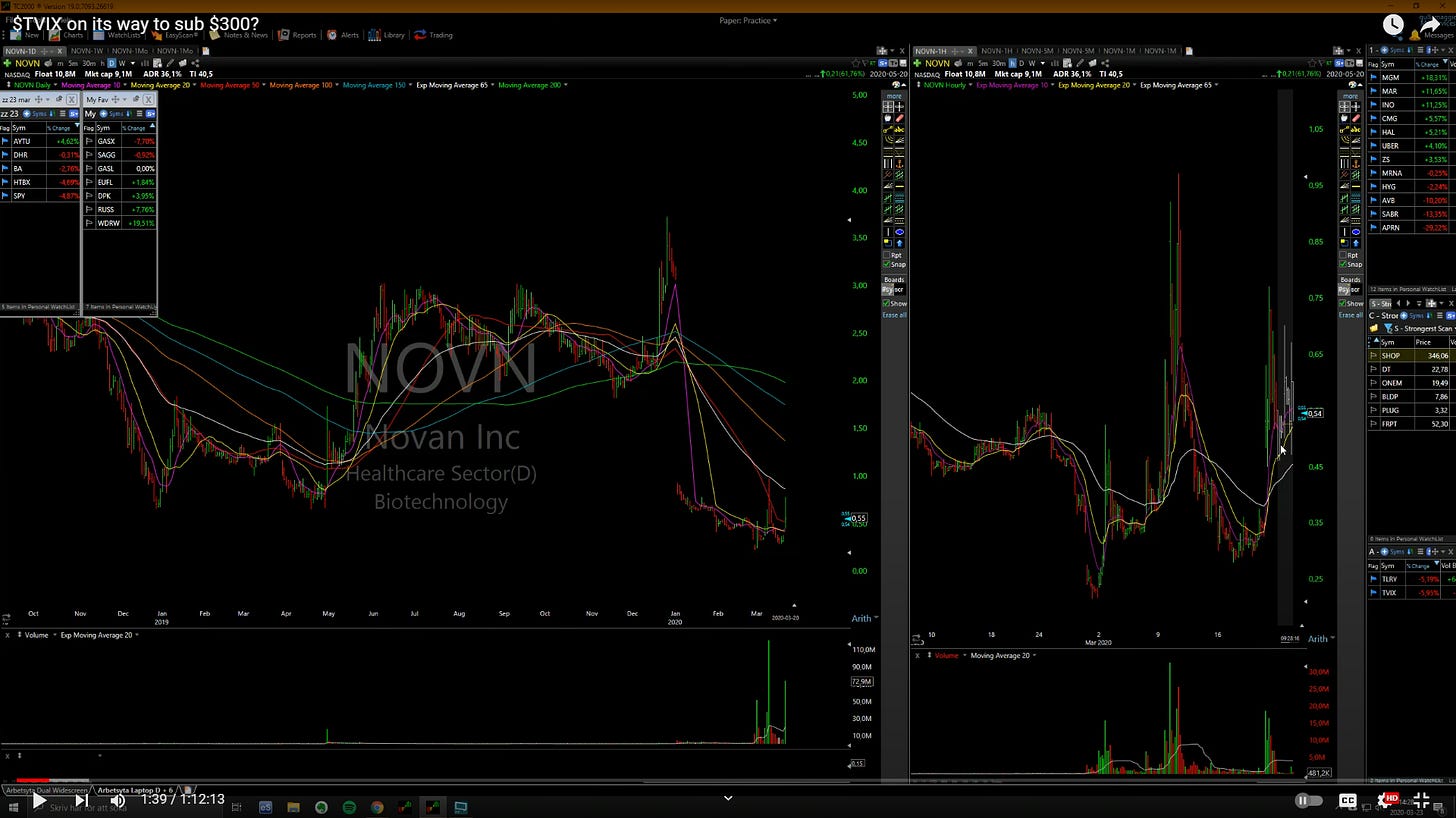1456x818 pixels.
Task: Open the Library toolbar item
Action: (x=386, y=35)
